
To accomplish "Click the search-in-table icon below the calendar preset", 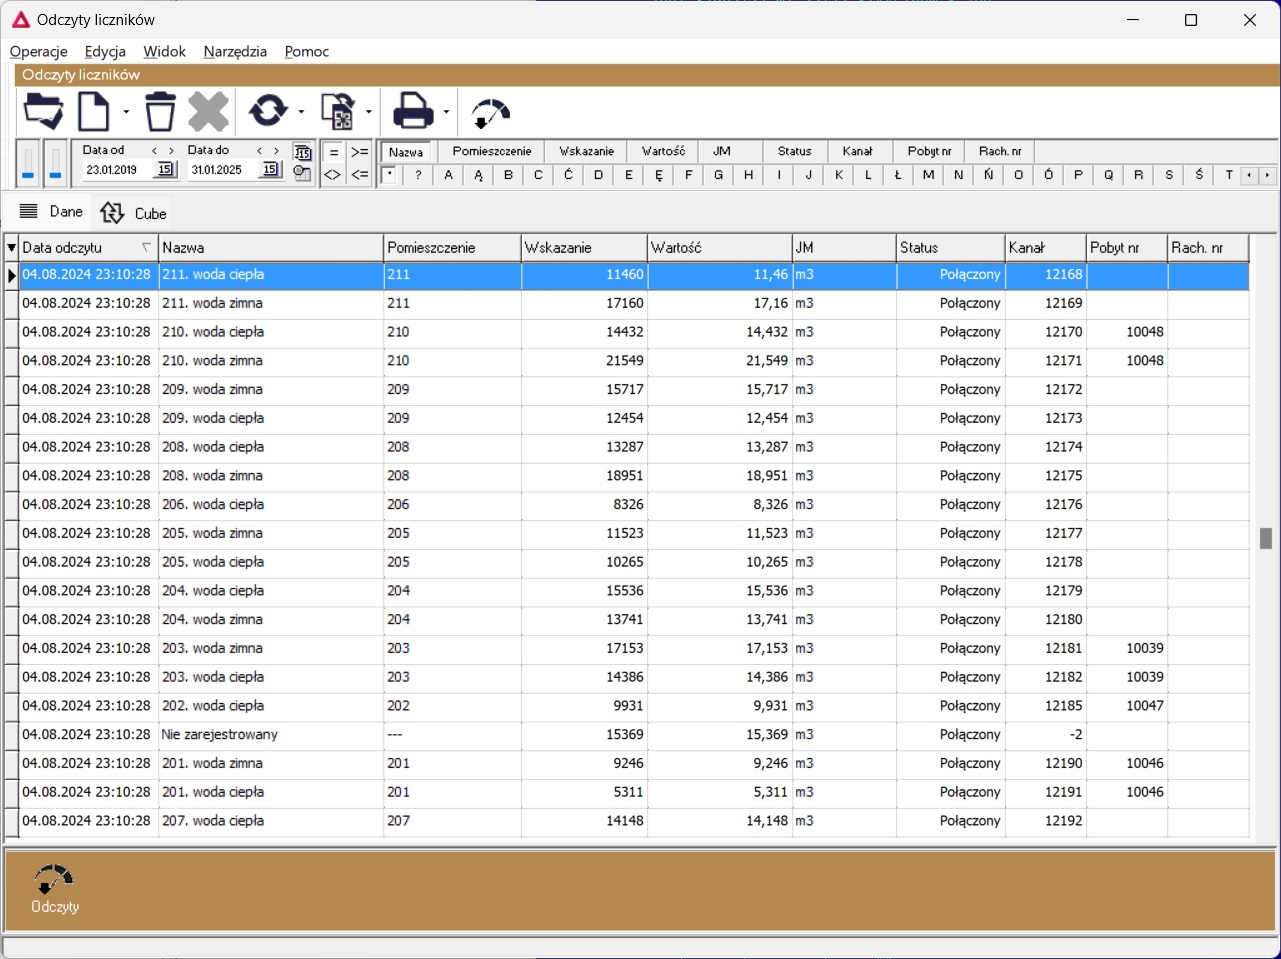I will pos(302,173).
